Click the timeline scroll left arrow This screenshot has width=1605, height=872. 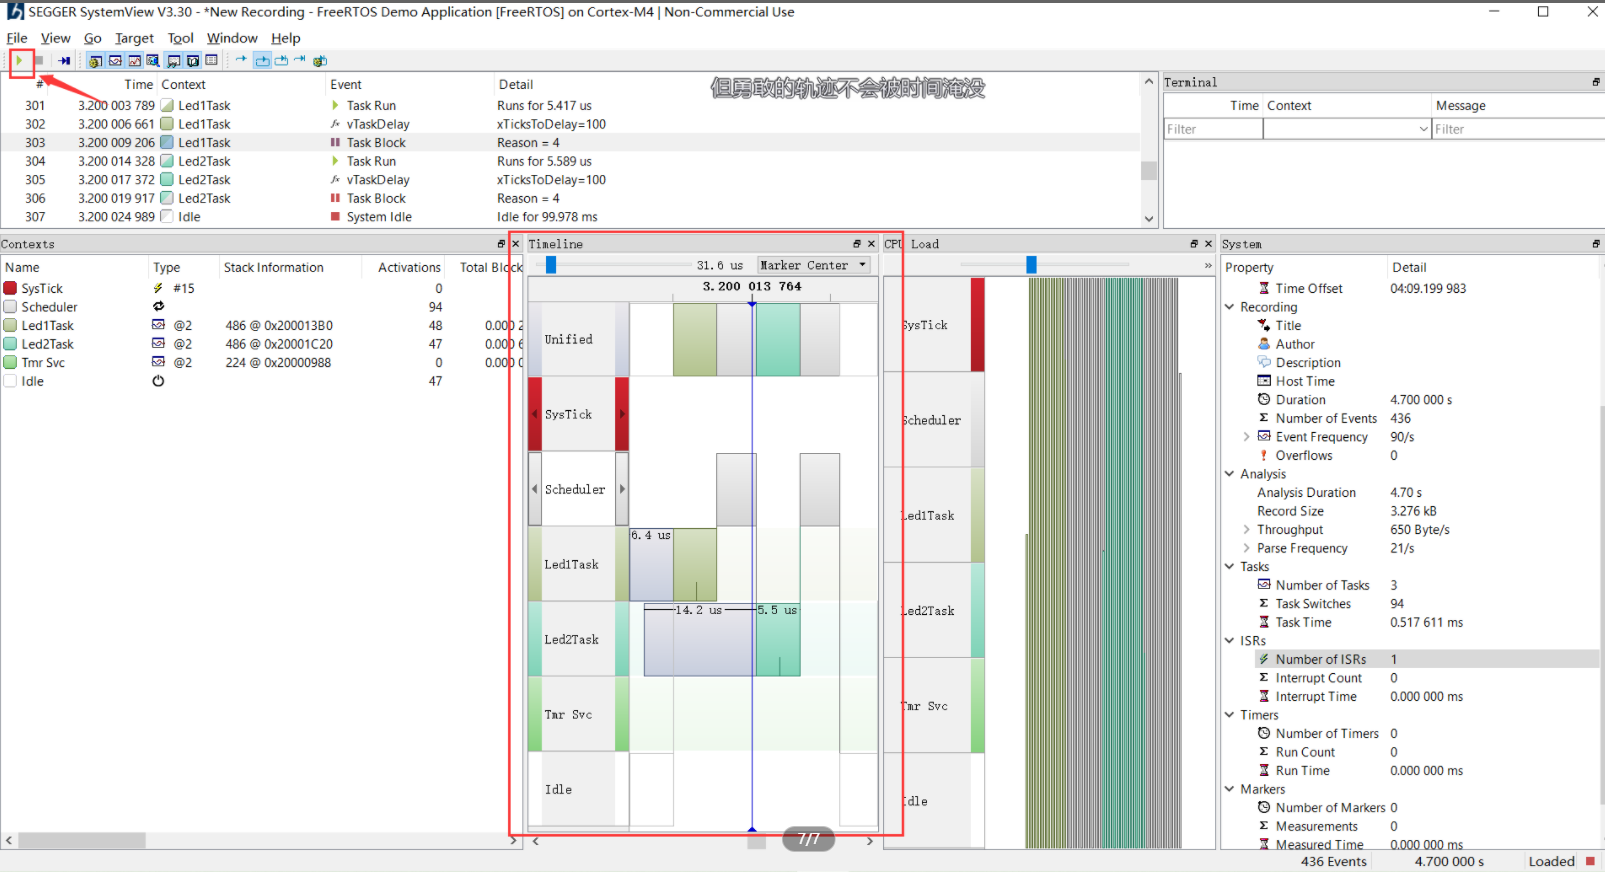click(536, 841)
